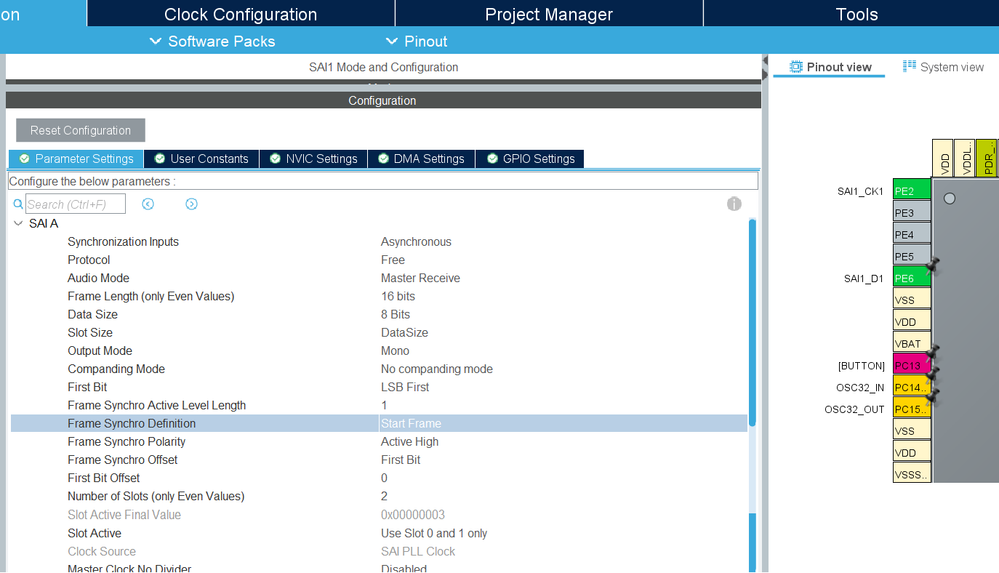This screenshot has width=999, height=573.
Task: Click the System view grid icon
Action: coord(909,66)
